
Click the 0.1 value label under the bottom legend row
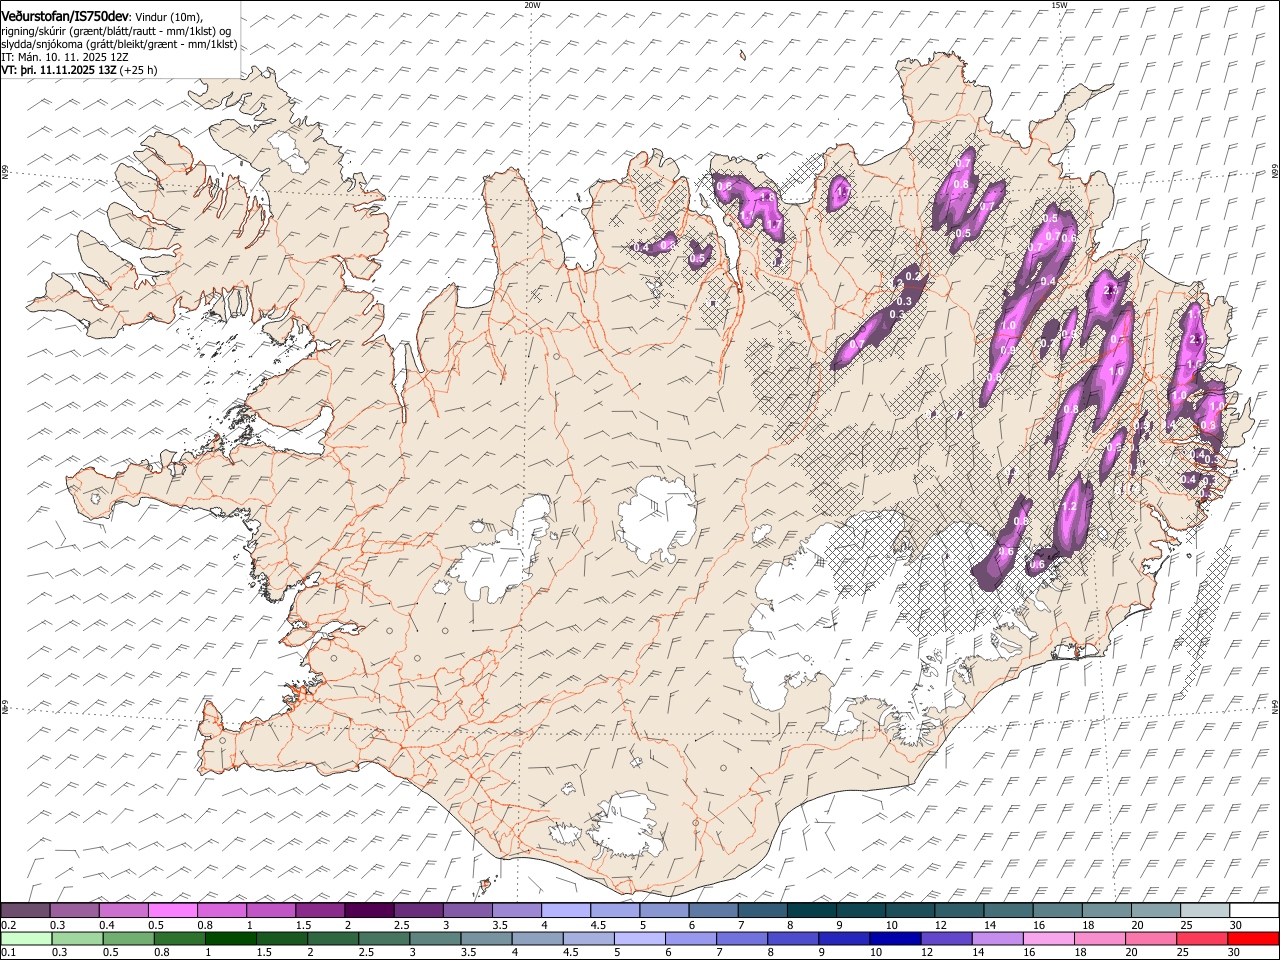[x=9, y=952]
